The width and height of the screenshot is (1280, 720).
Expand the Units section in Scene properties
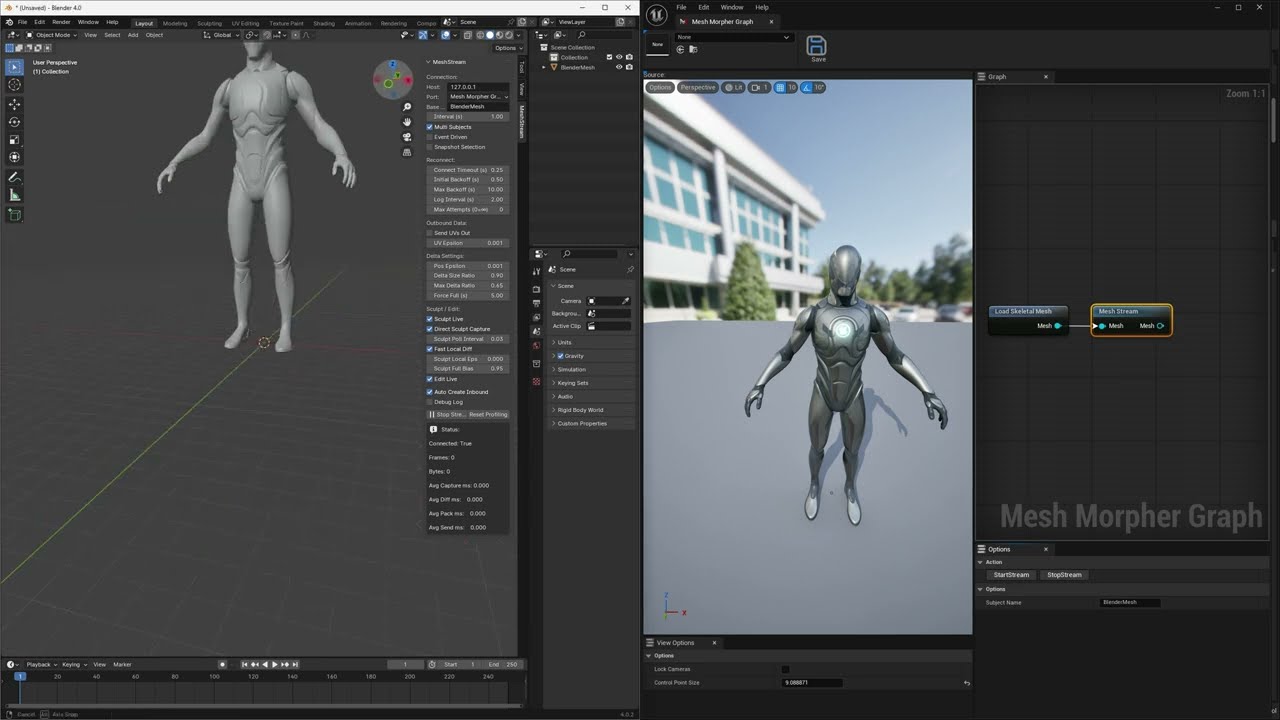tap(592, 342)
